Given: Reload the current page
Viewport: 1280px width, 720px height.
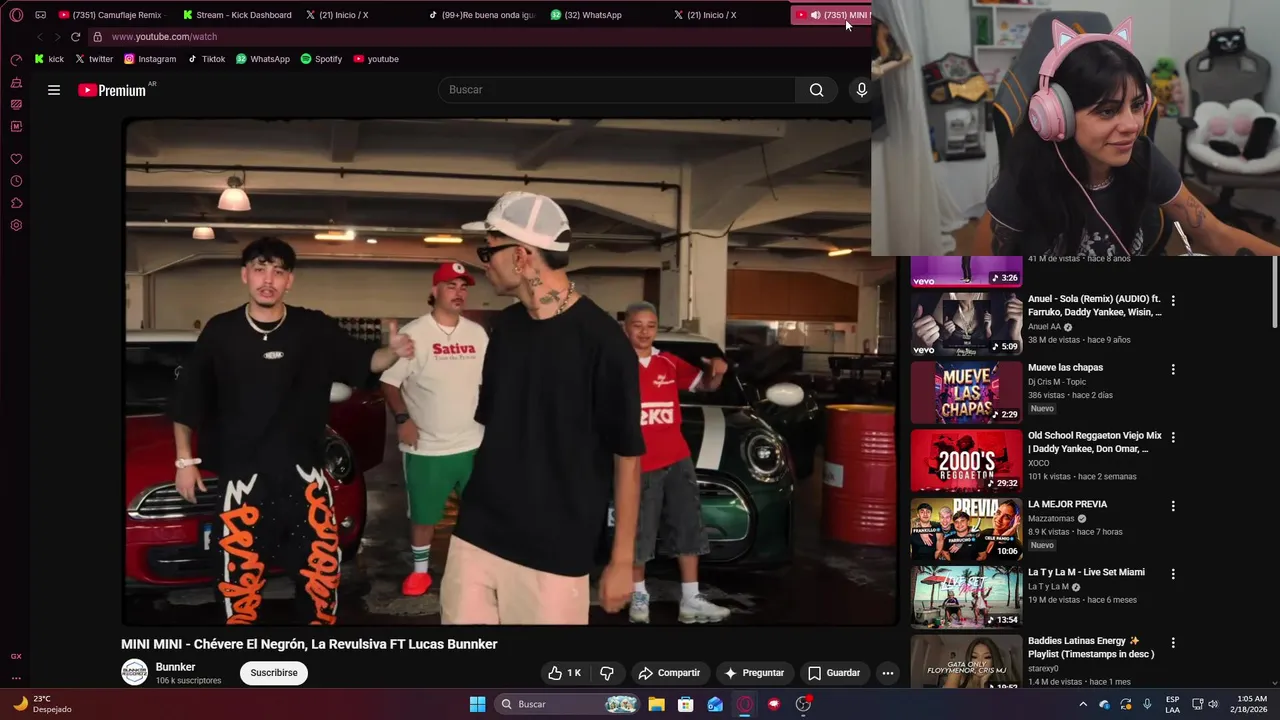Looking at the screenshot, I should click(x=75, y=37).
